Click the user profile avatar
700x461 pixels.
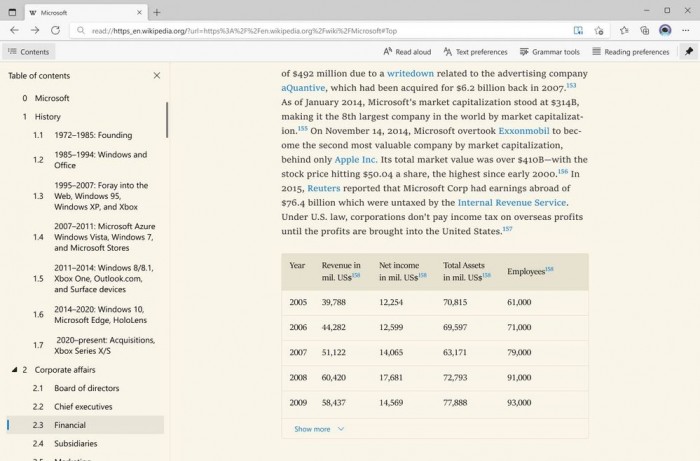665,30
